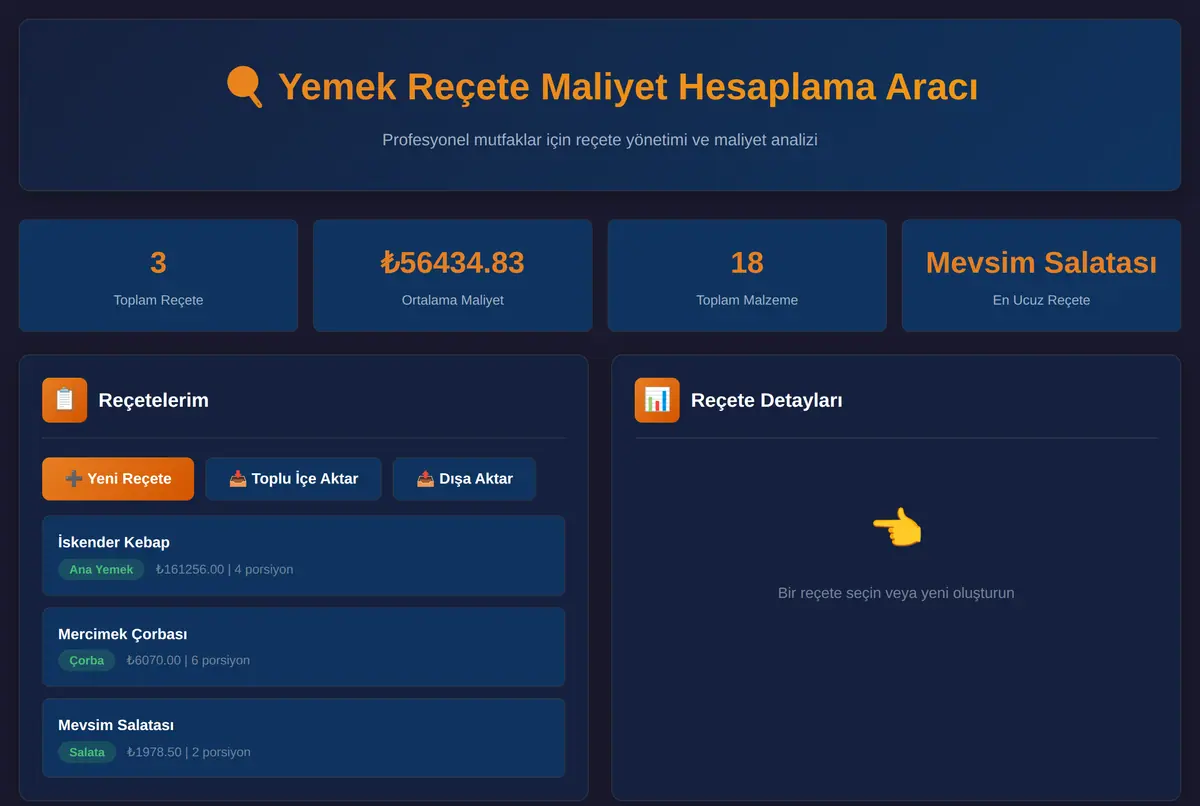Click the Toplam Malzeme count 18
Screen dimensions: 1200x806
click(747, 263)
